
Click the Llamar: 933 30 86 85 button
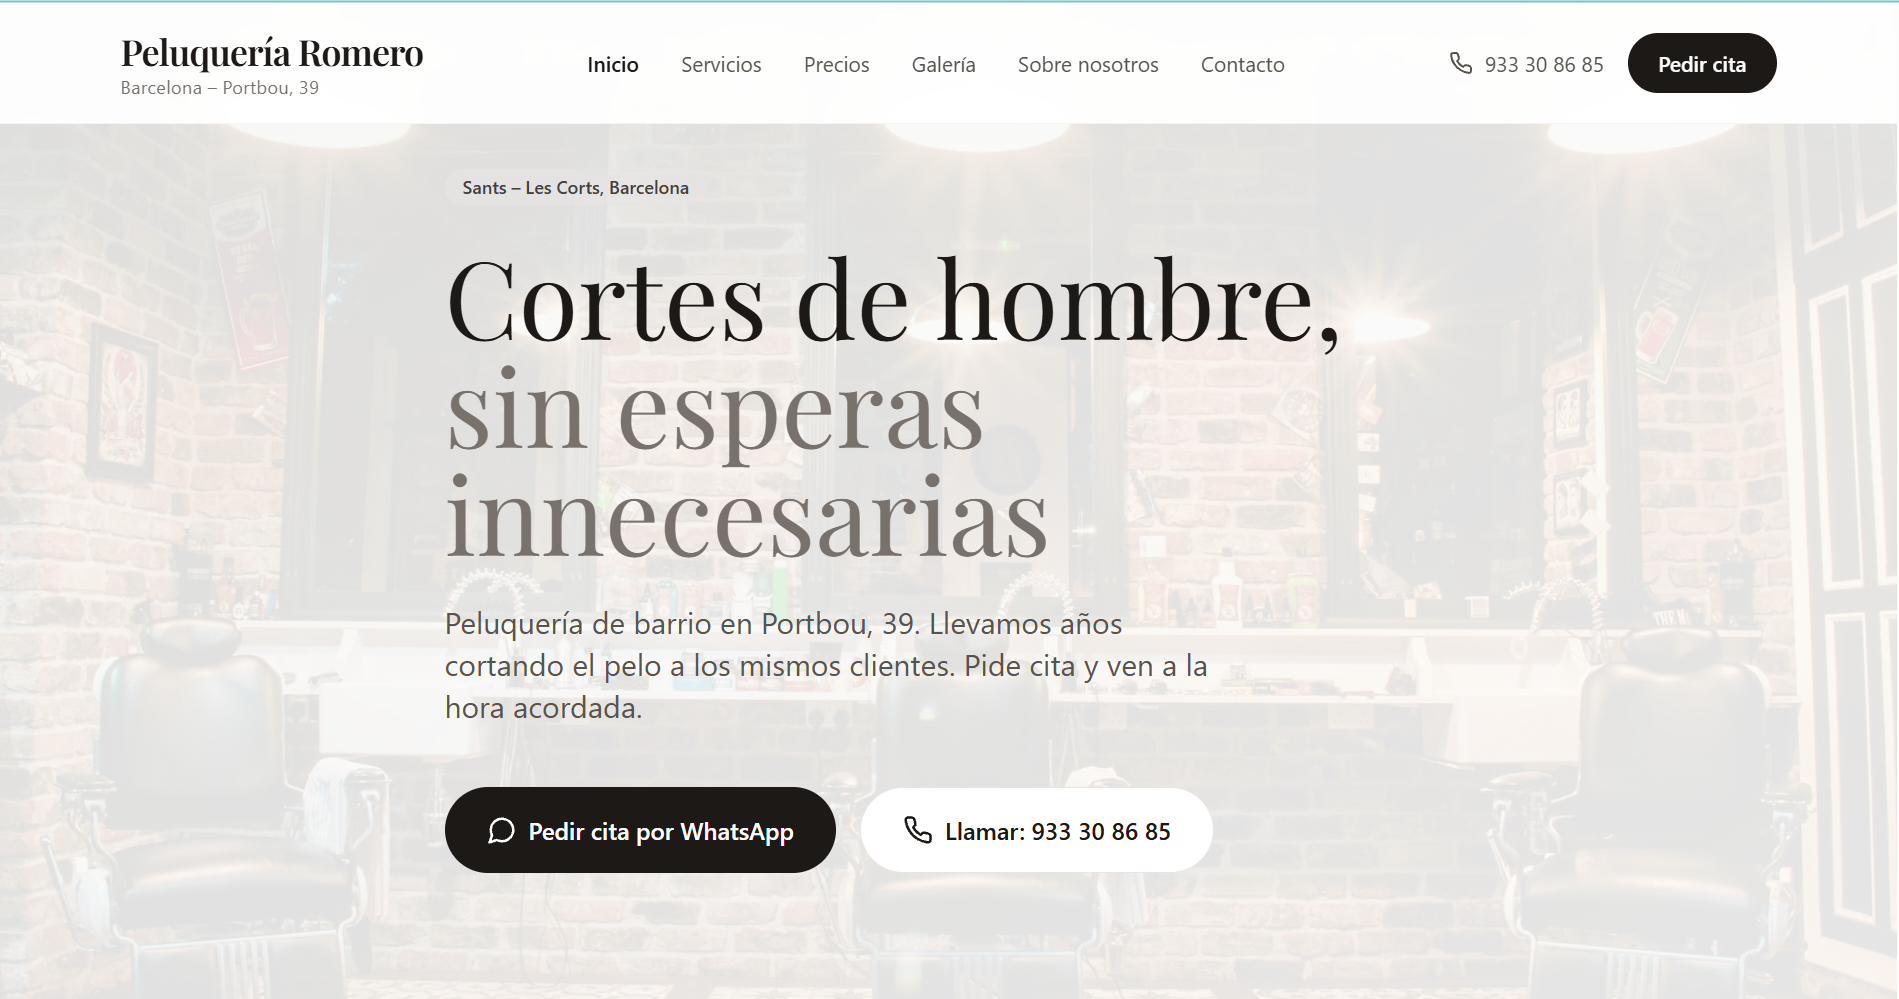[1037, 830]
